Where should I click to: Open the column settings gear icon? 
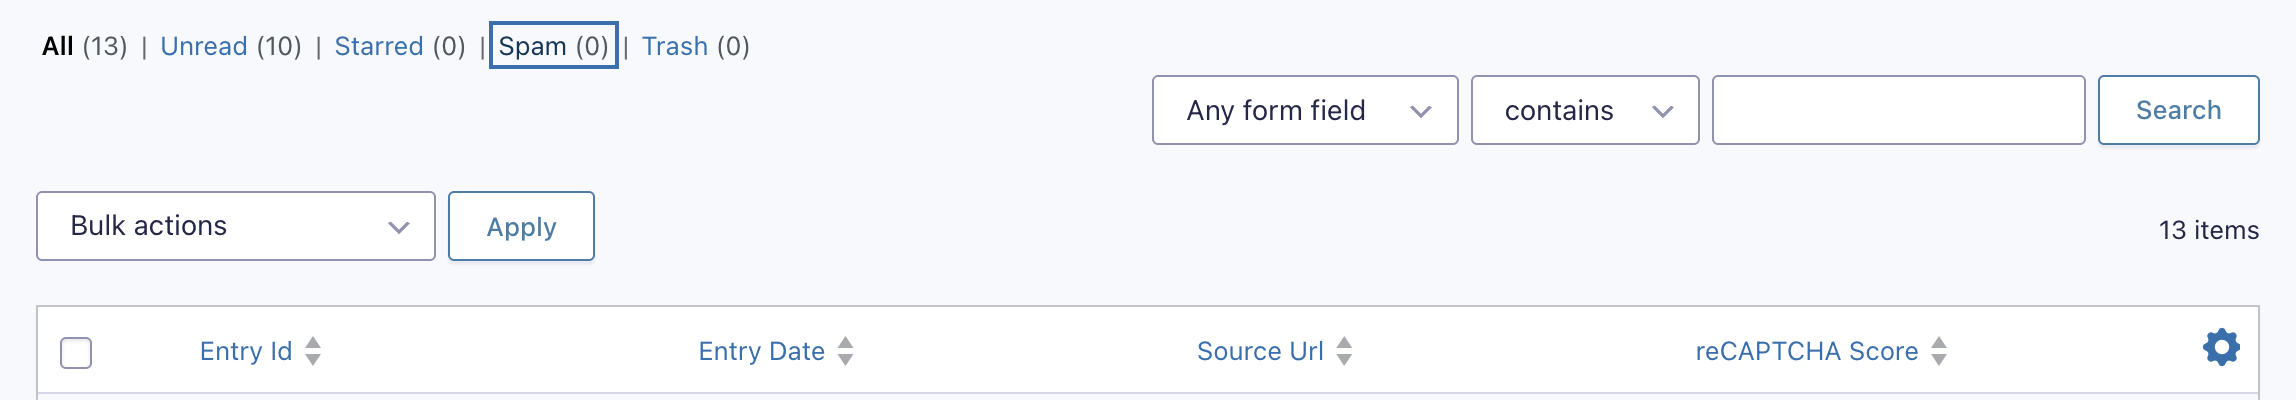coord(2220,348)
